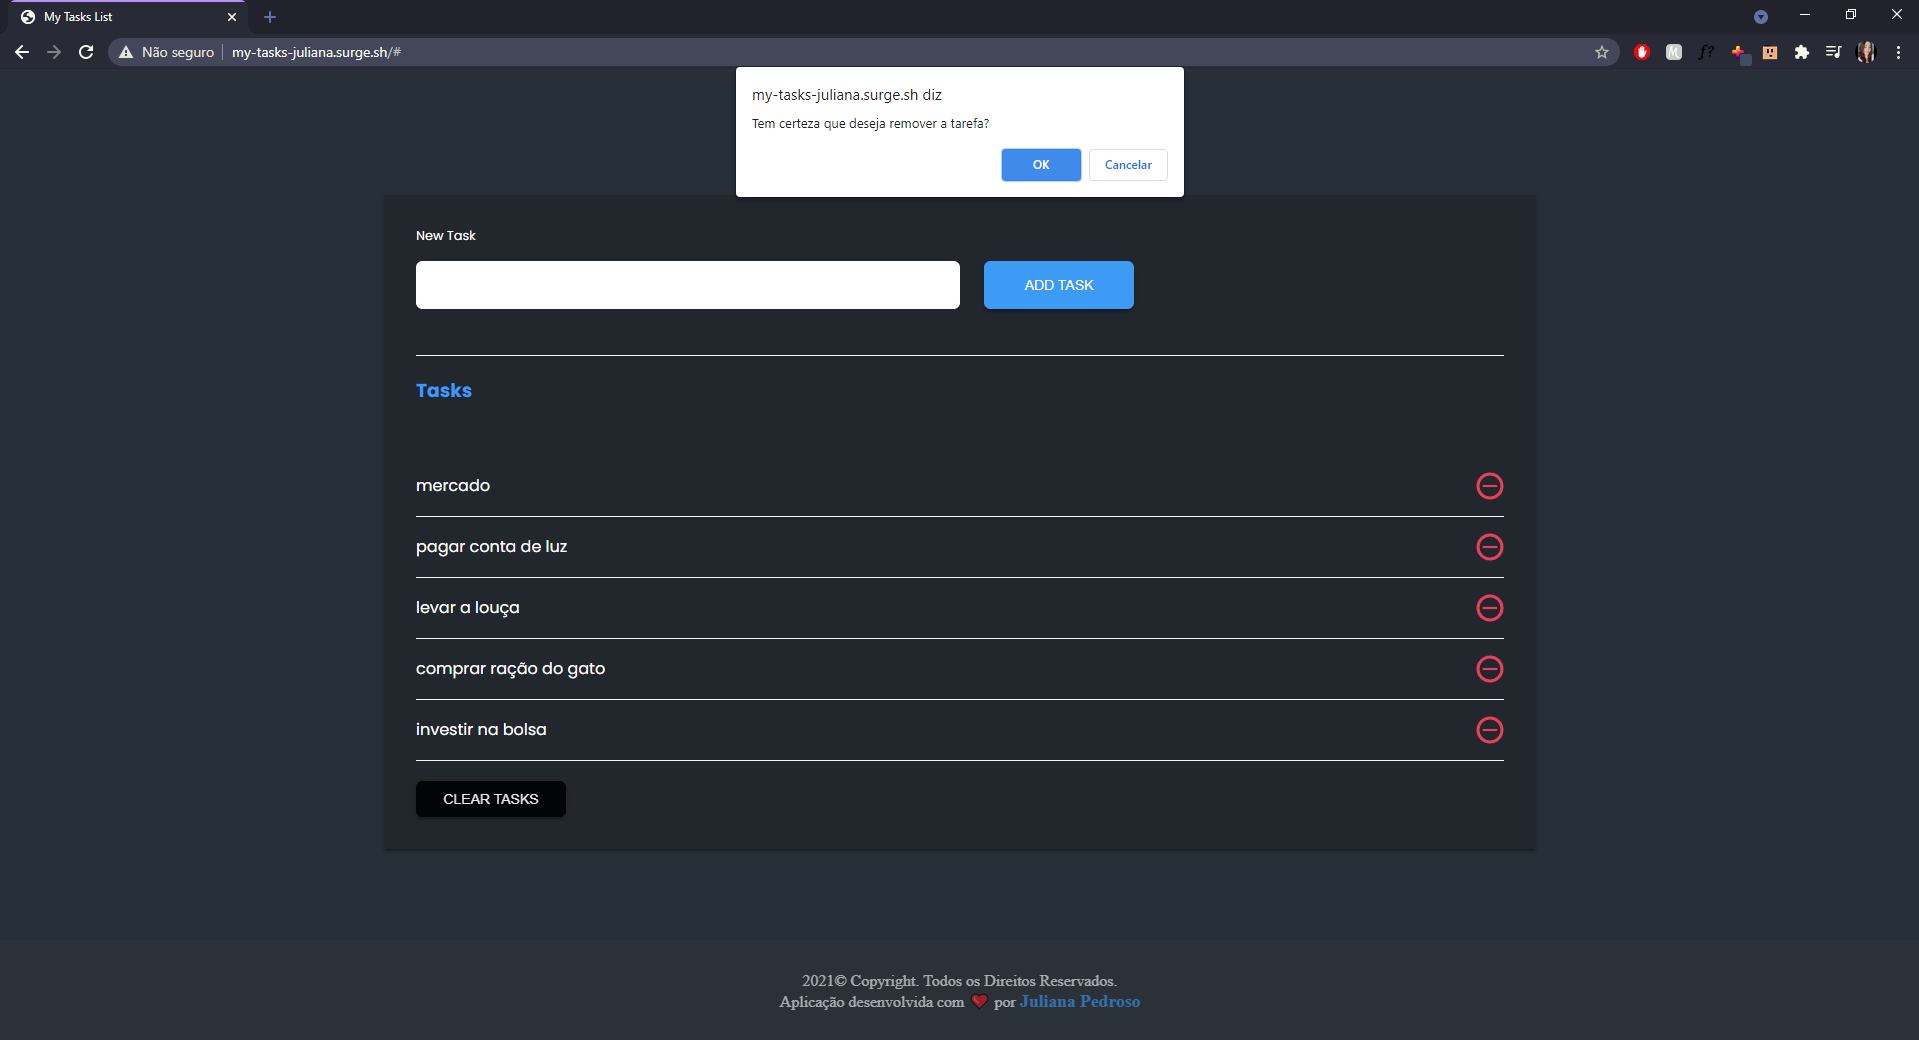Image resolution: width=1919 pixels, height=1040 pixels.
Task: Confirm task removal with OK
Action: (1040, 164)
